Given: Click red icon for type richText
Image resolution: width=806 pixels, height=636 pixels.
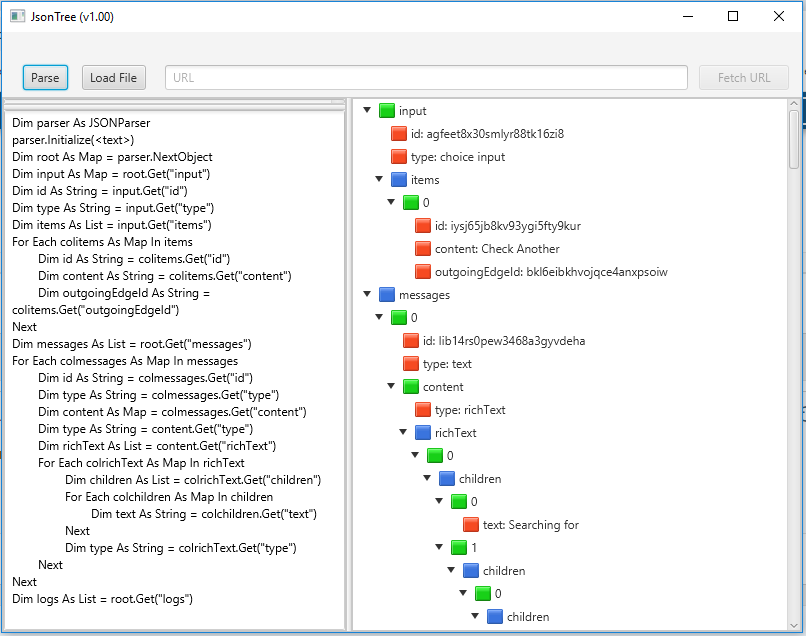Looking at the screenshot, I should (423, 410).
